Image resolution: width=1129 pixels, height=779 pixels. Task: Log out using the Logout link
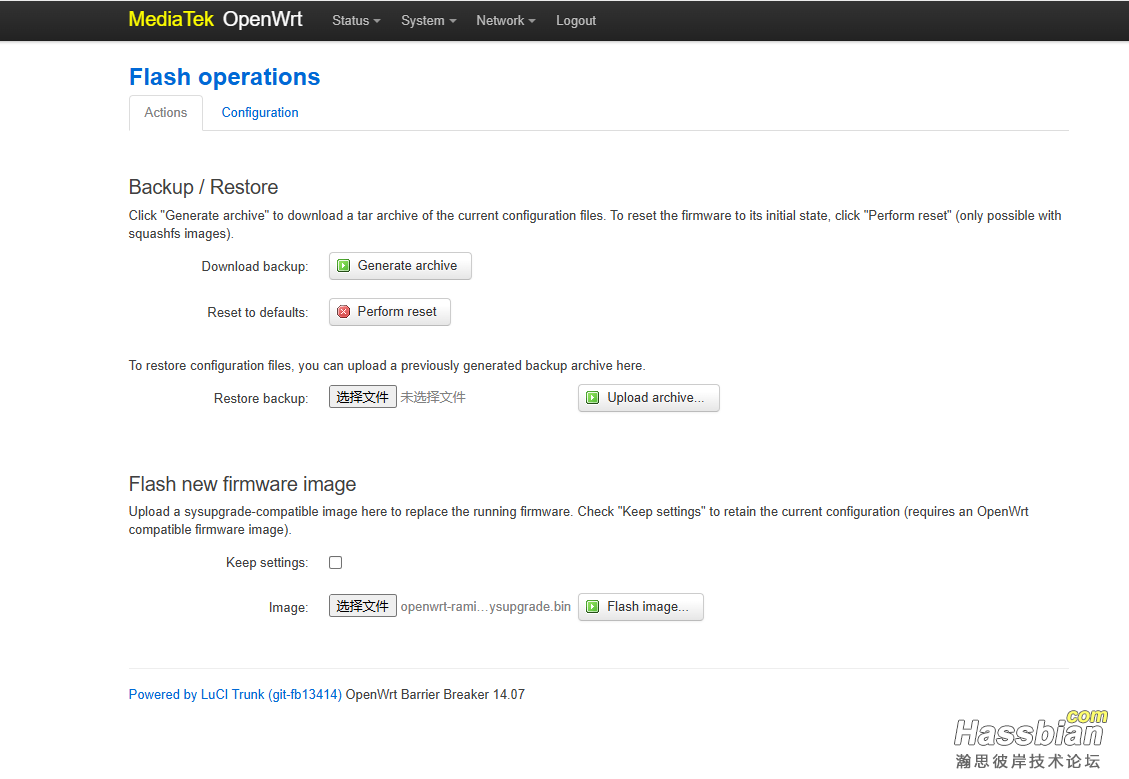coord(576,21)
